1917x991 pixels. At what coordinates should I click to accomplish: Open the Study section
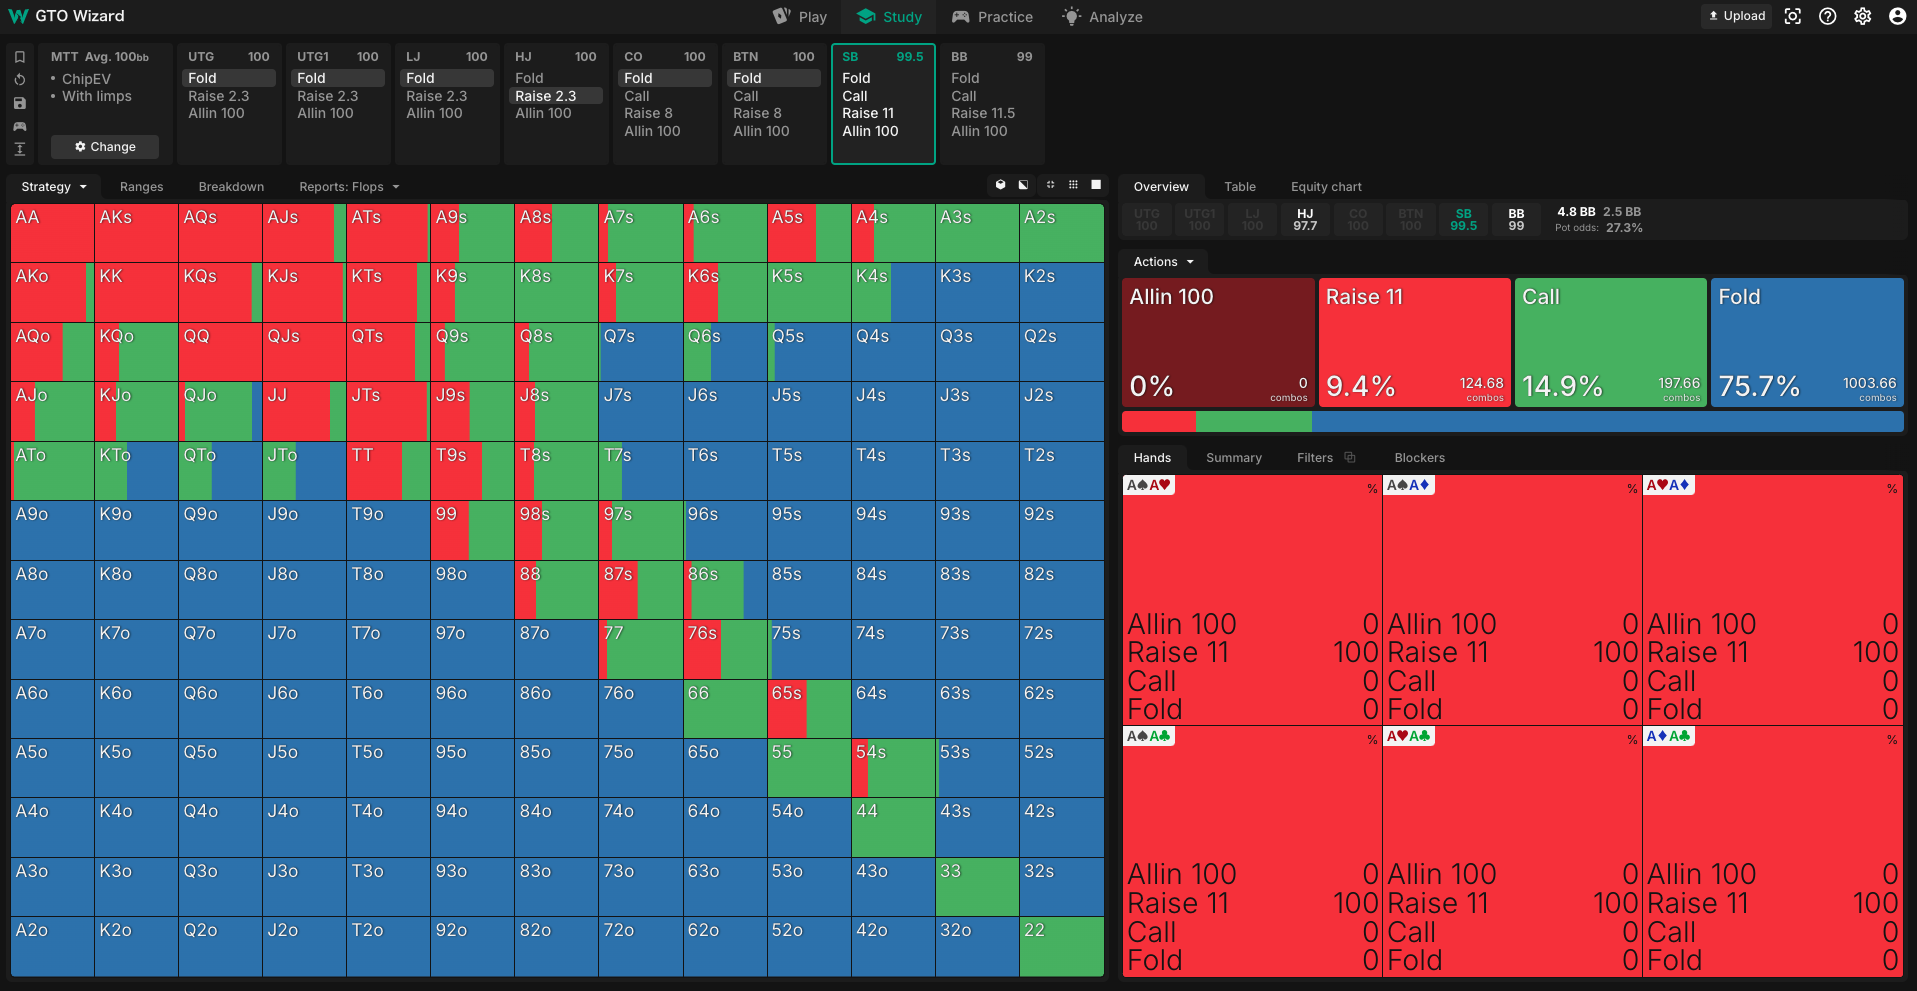(889, 17)
